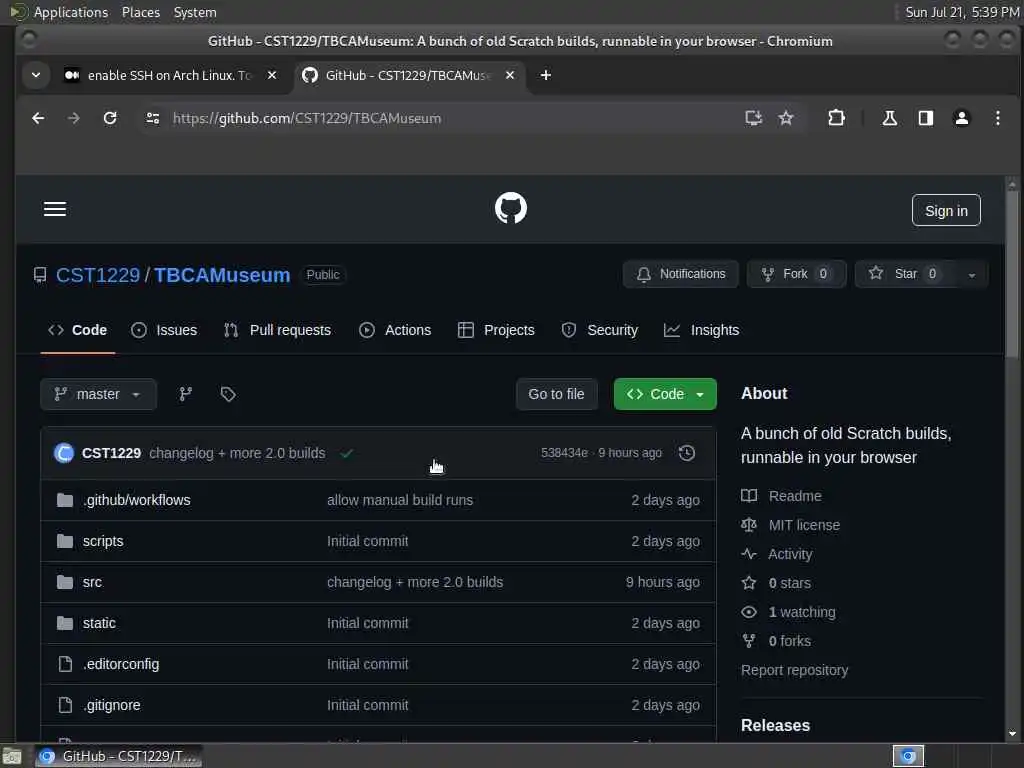
Task: Click CST1229 avatar in commit row
Action: point(64,453)
